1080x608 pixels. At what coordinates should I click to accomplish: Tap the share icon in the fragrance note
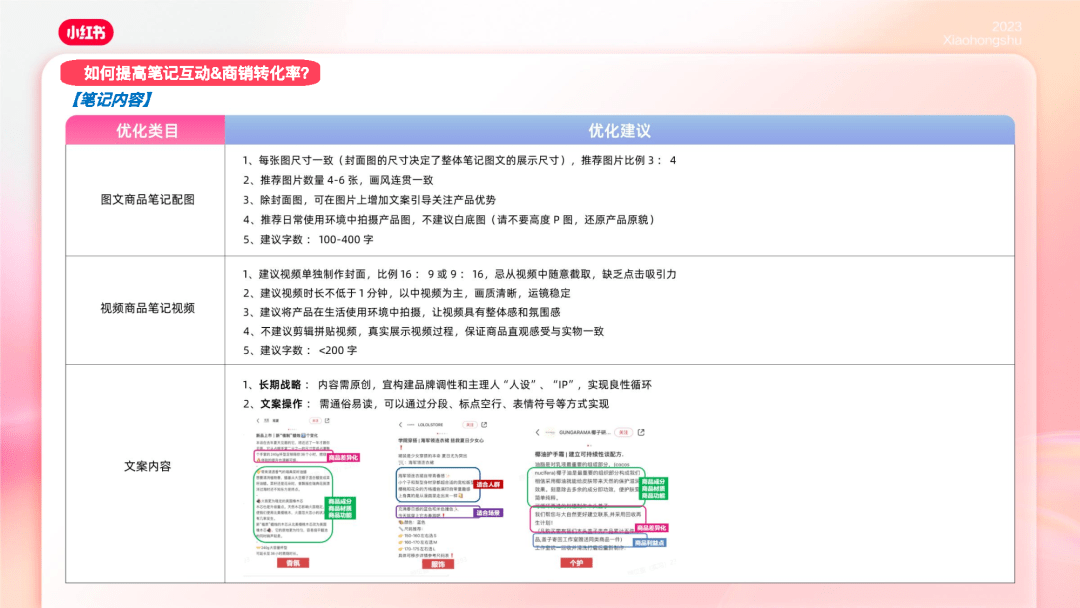(x=325, y=421)
